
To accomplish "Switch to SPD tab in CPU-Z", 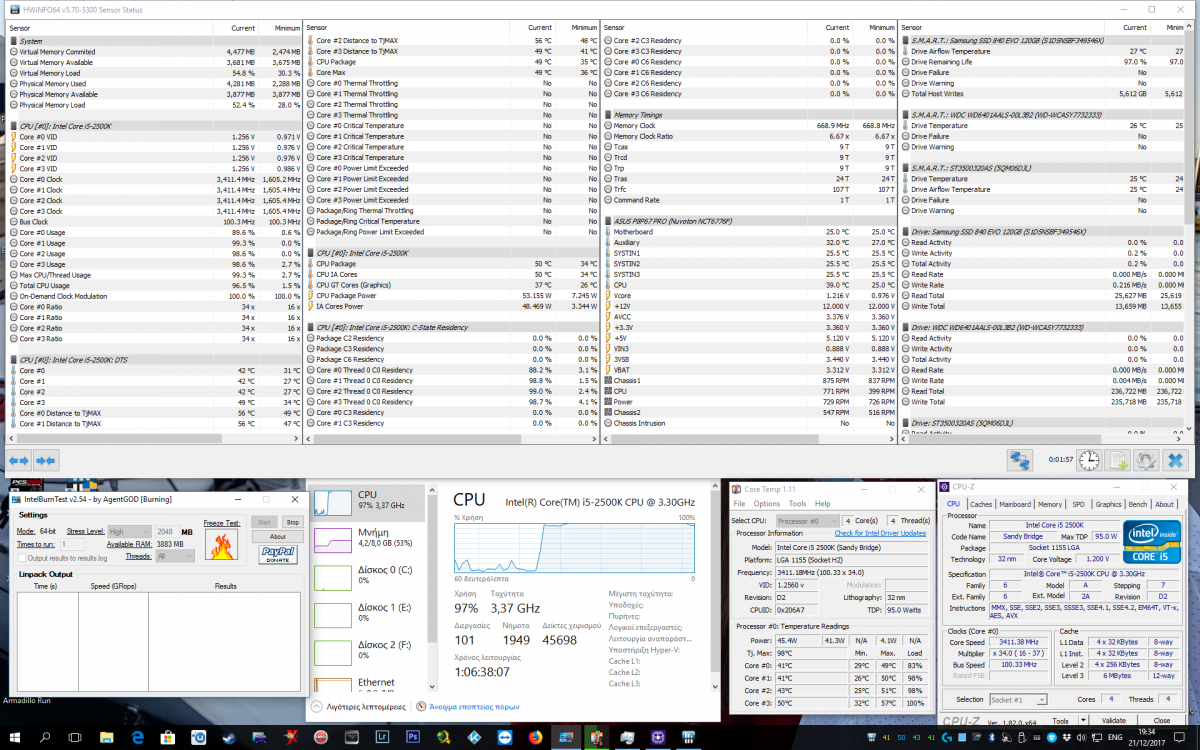I will pos(1078,504).
